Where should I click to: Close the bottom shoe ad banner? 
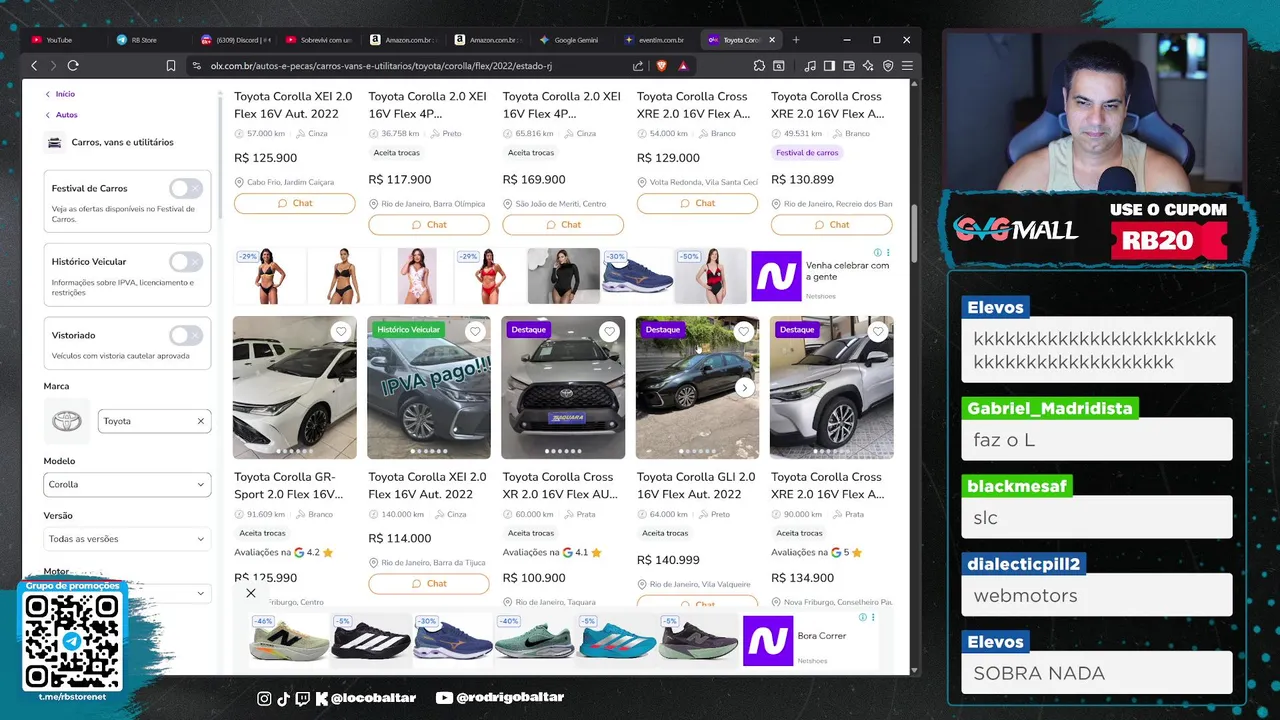click(x=251, y=593)
